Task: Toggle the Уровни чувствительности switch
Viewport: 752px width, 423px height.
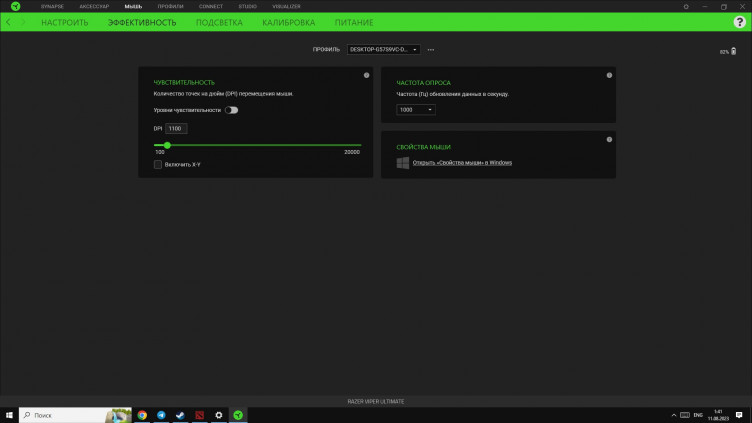Action: 231,110
